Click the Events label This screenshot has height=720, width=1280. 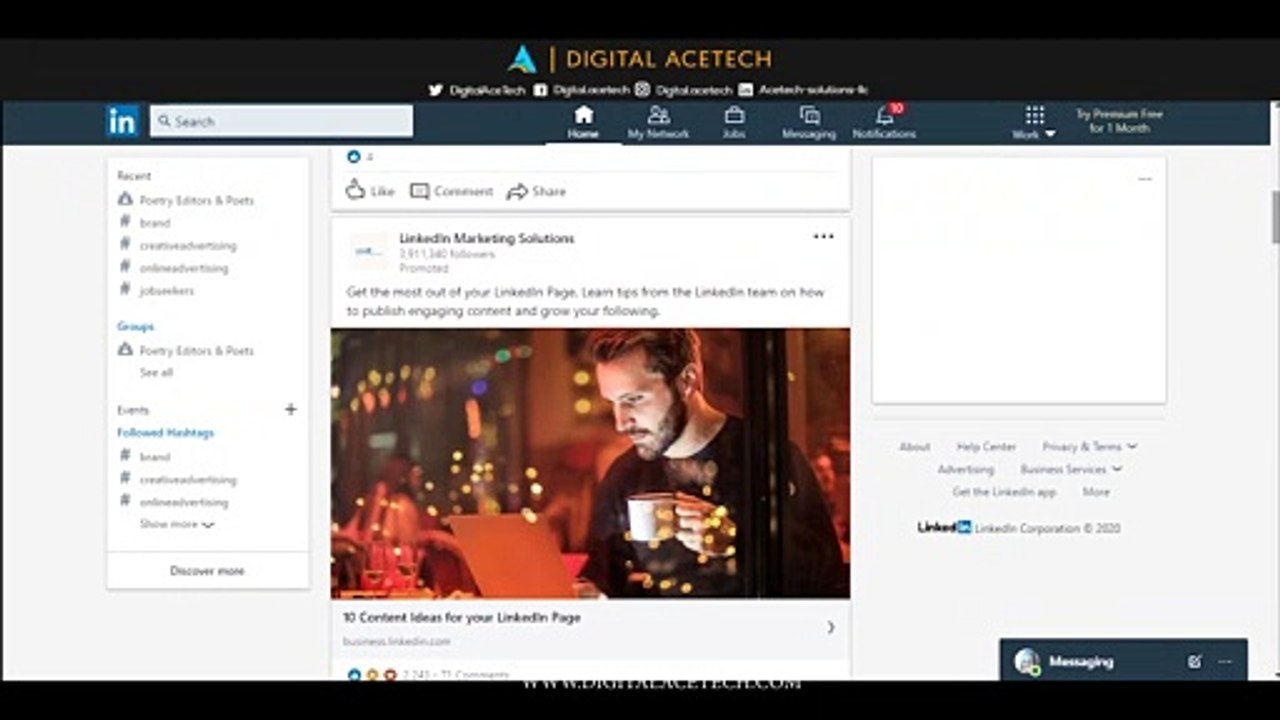[x=132, y=410]
